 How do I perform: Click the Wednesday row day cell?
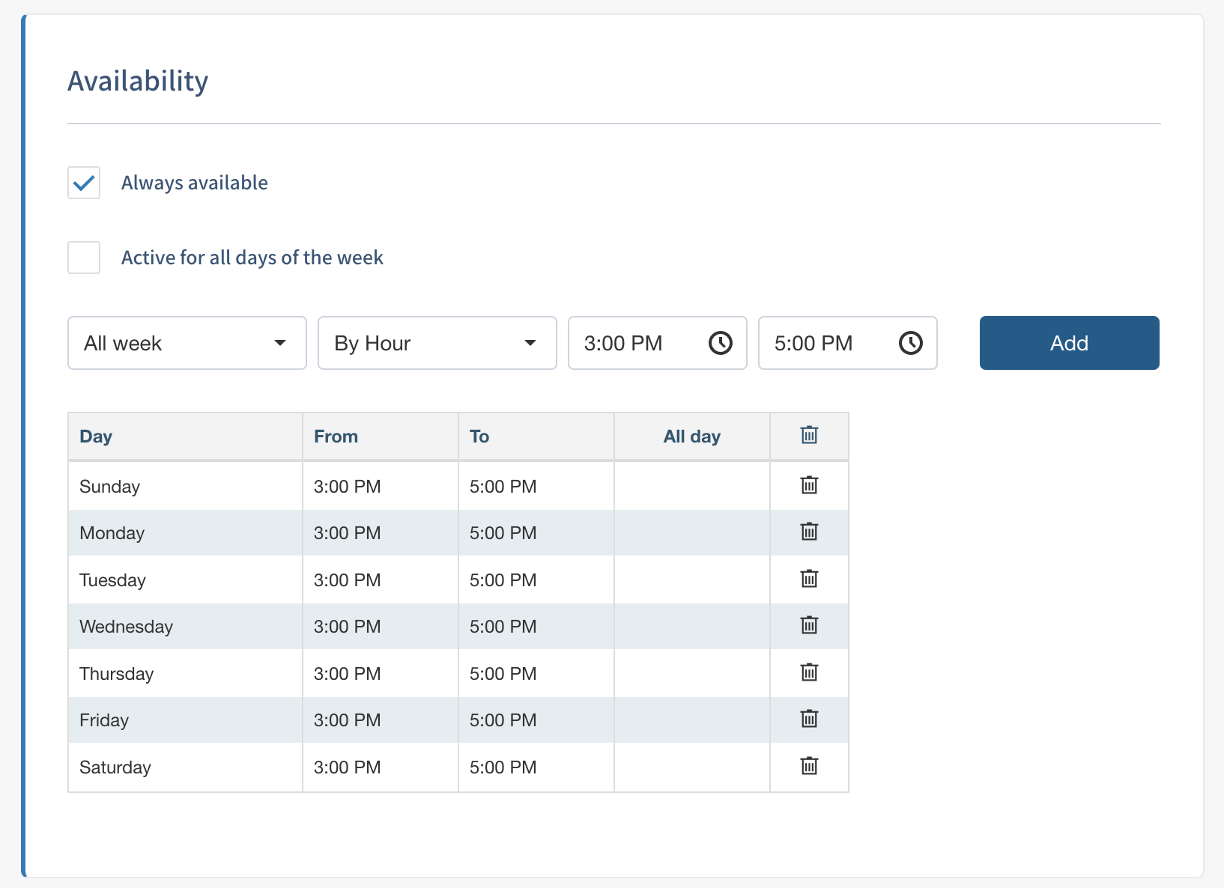126,627
